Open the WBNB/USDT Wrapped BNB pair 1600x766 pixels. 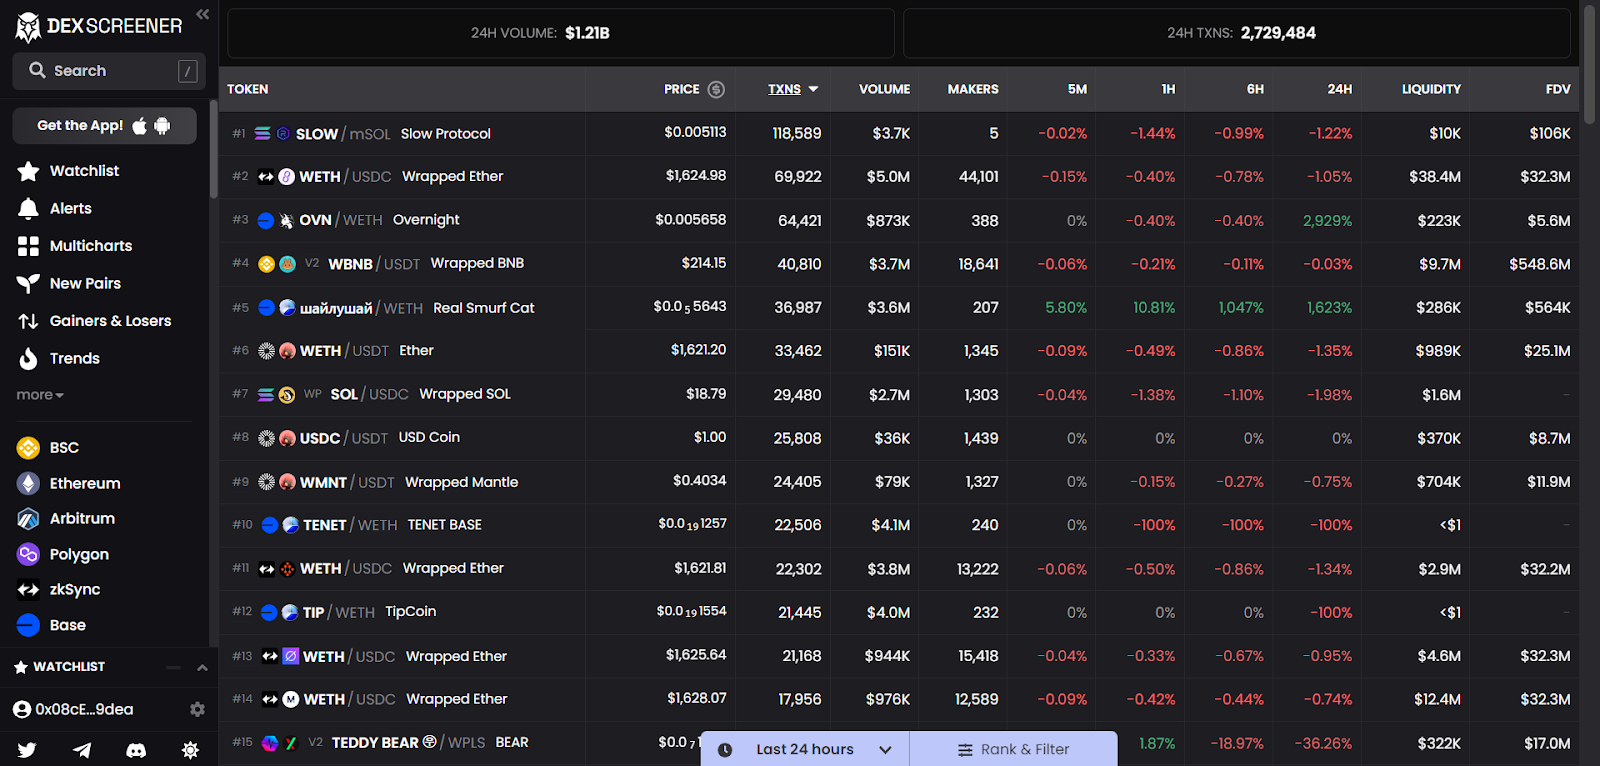[x=899, y=264]
